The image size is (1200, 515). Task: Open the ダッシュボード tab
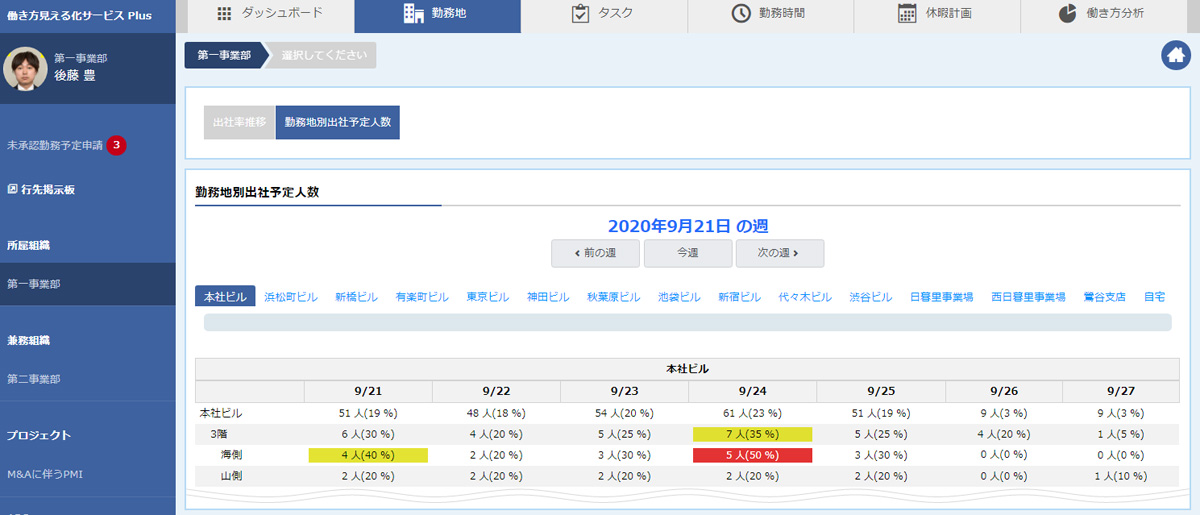click(x=269, y=14)
